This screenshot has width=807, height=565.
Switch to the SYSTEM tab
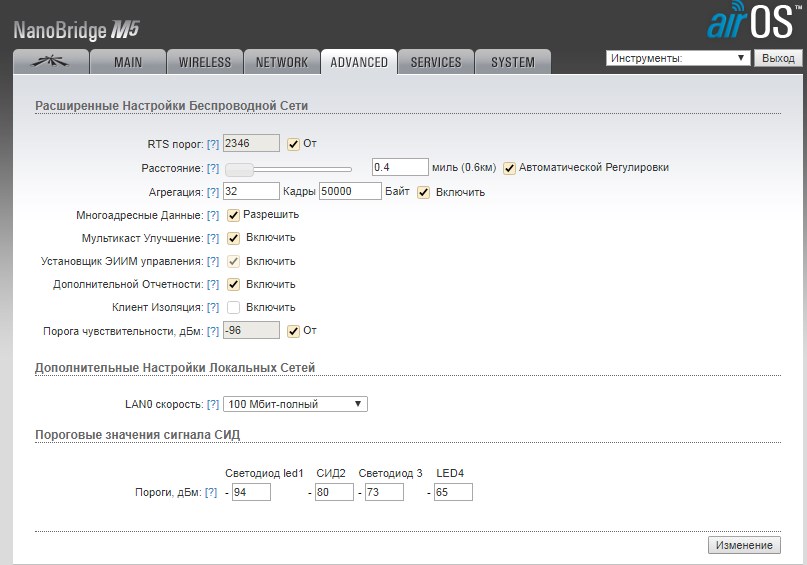513,62
